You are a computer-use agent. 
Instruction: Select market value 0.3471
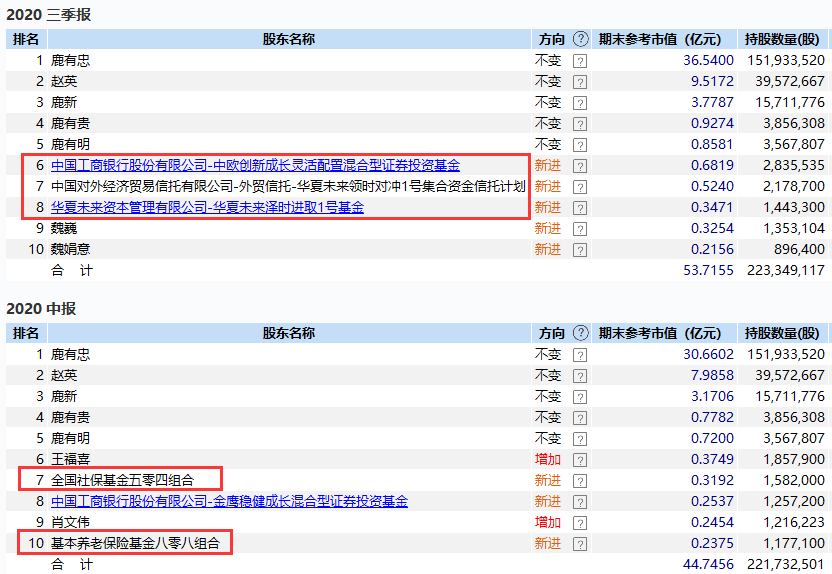click(712, 207)
